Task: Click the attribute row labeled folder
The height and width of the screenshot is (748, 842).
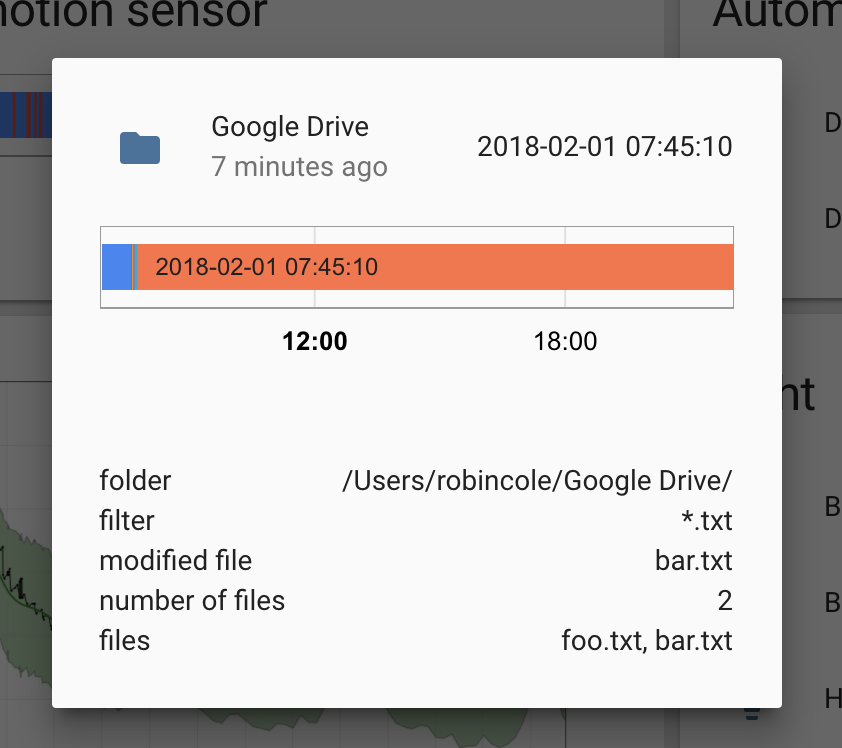Action: point(136,481)
